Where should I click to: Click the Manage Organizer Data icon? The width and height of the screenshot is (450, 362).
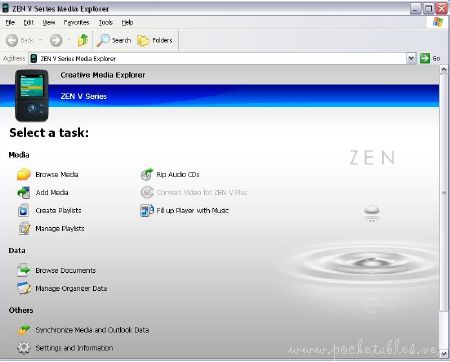pyautogui.click(x=24, y=288)
